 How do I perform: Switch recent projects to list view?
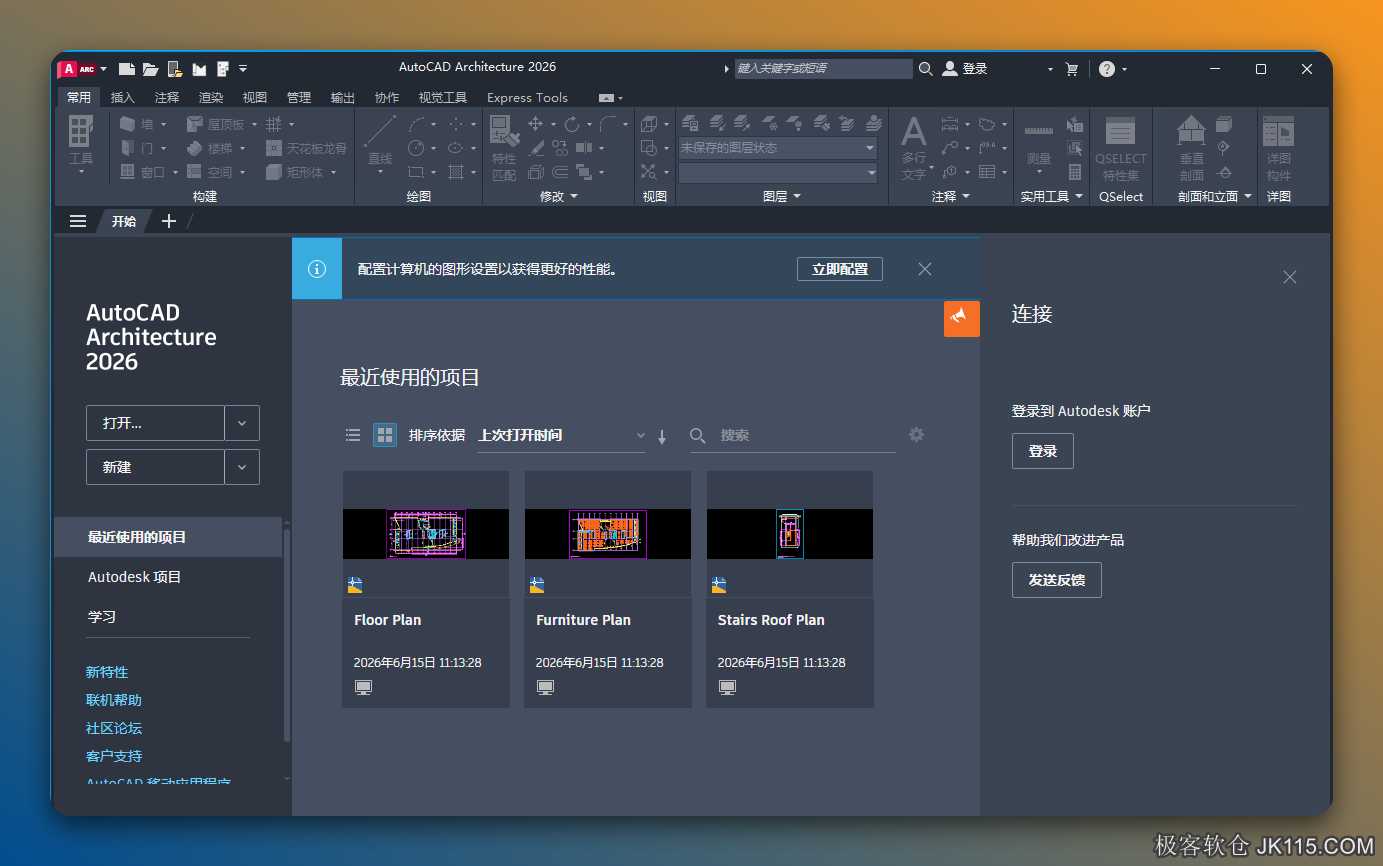353,435
